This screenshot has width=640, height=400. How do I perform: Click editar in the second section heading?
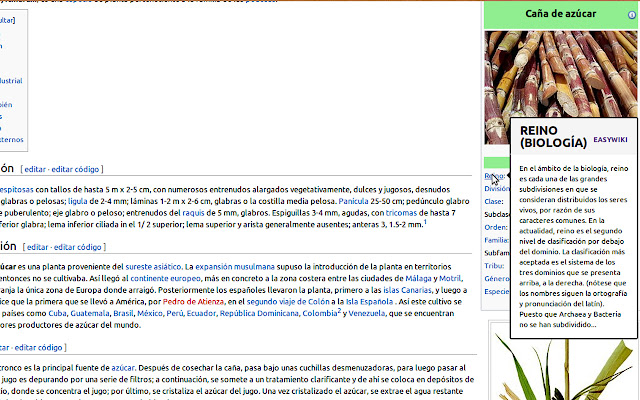click(x=38, y=247)
